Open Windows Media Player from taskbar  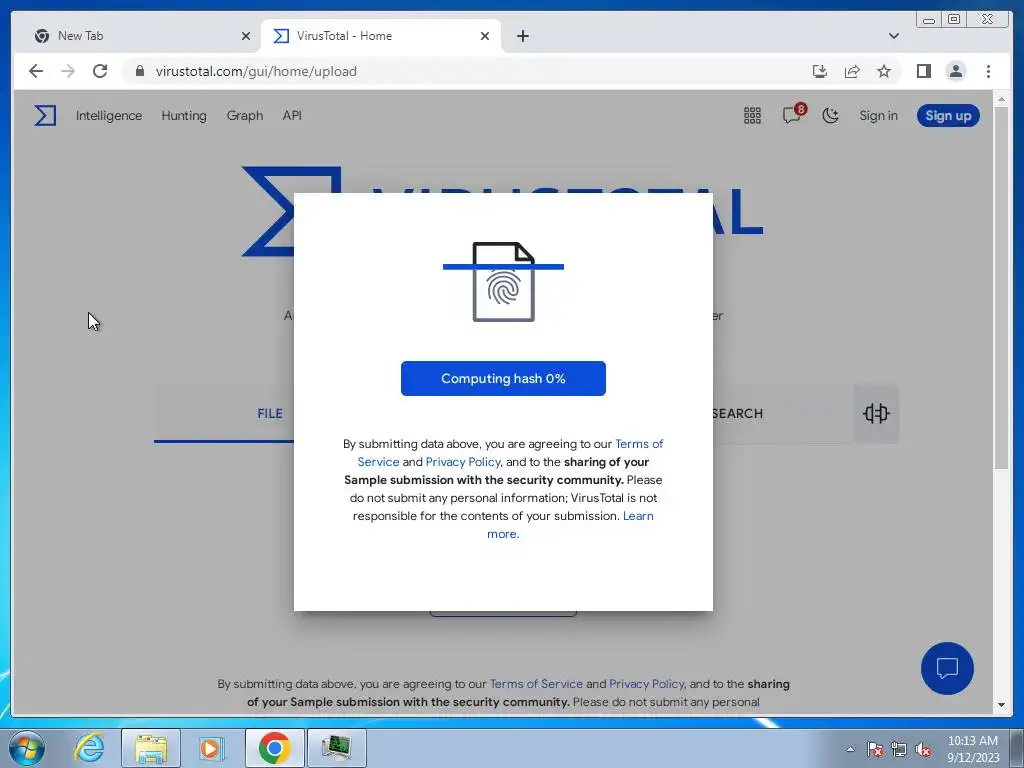(x=212, y=748)
